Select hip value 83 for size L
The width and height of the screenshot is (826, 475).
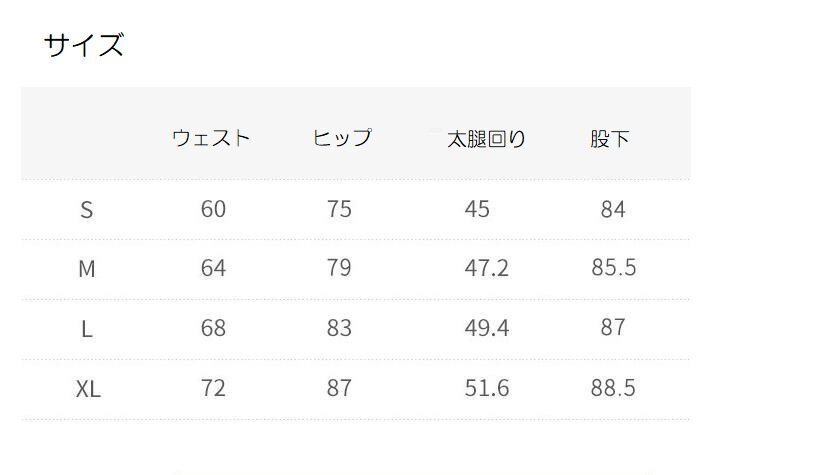point(339,328)
